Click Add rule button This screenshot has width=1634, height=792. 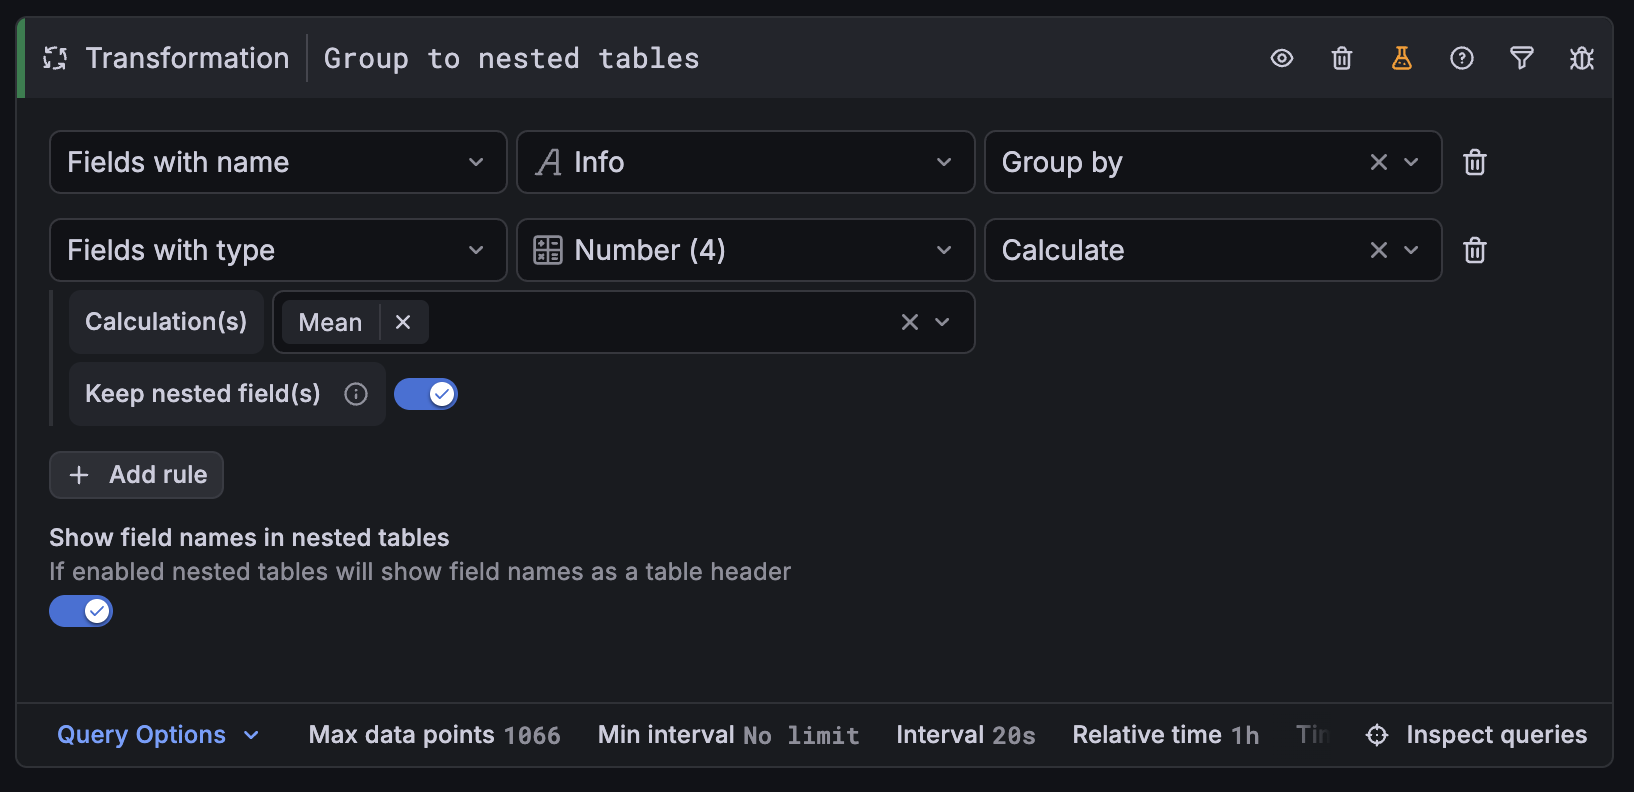[x=136, y=475]
